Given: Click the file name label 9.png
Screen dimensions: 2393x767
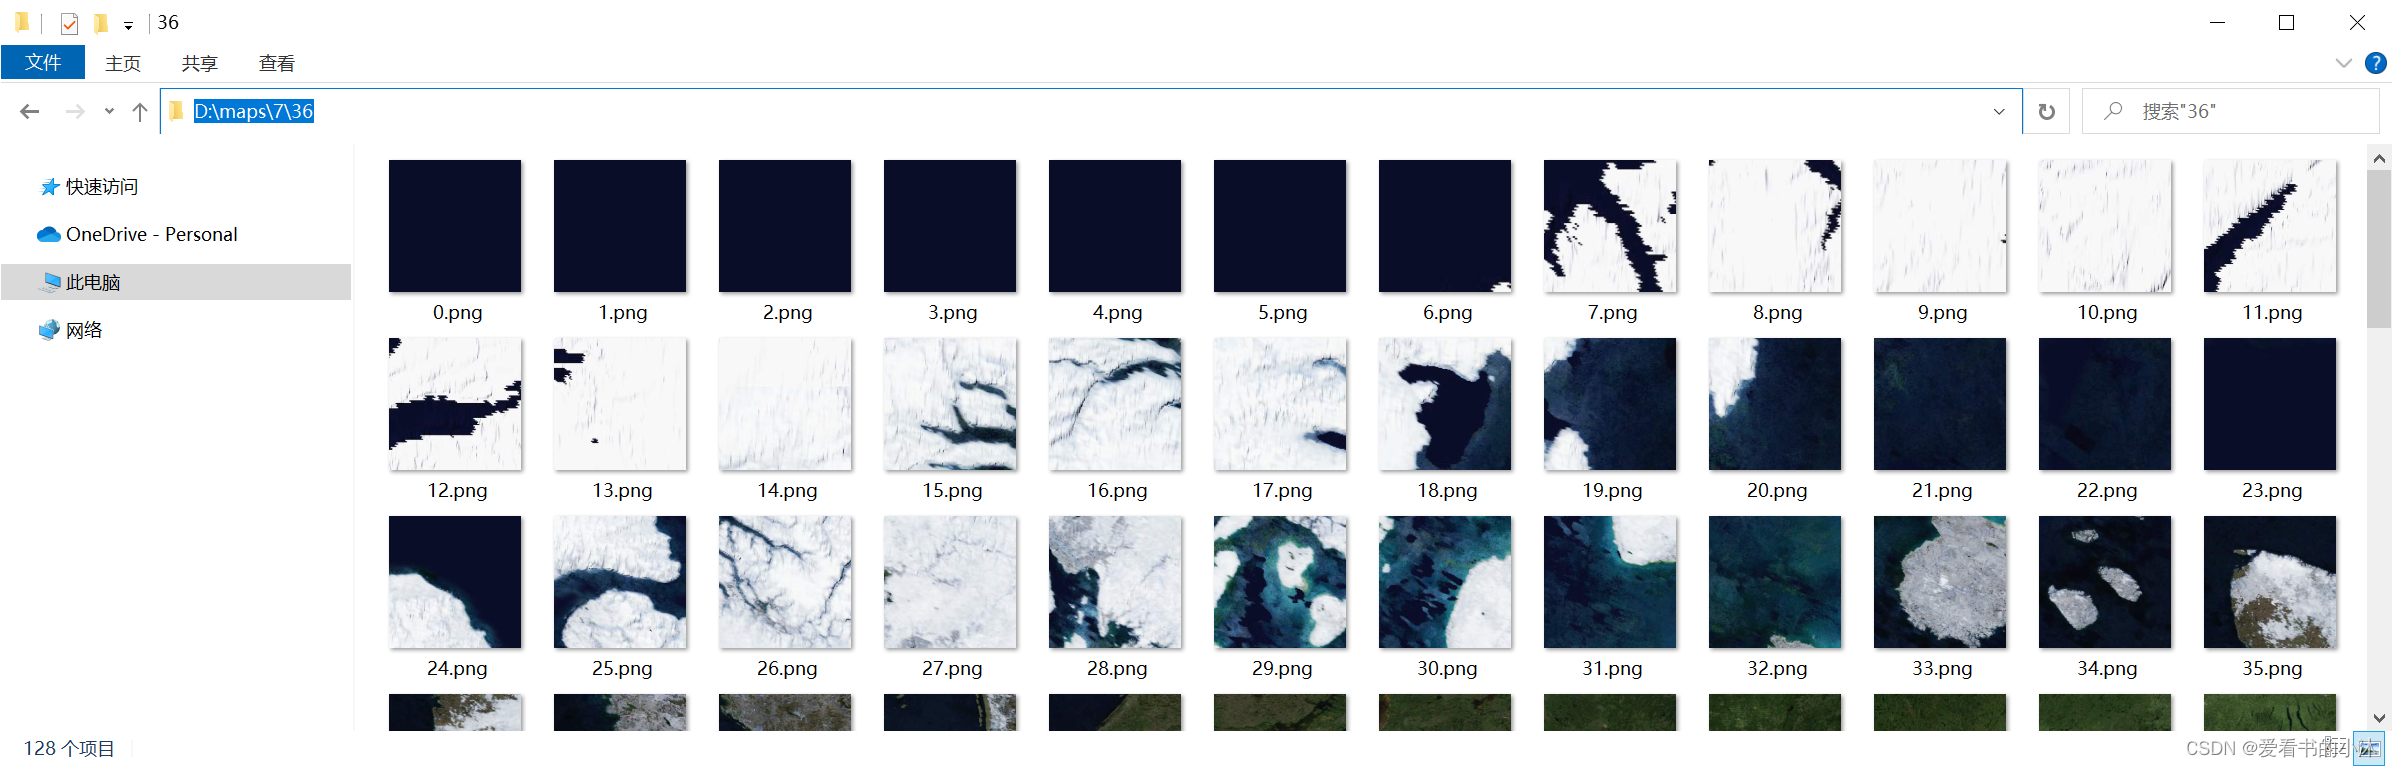Looking at the screenshot, I should [x=1942, y=312].
